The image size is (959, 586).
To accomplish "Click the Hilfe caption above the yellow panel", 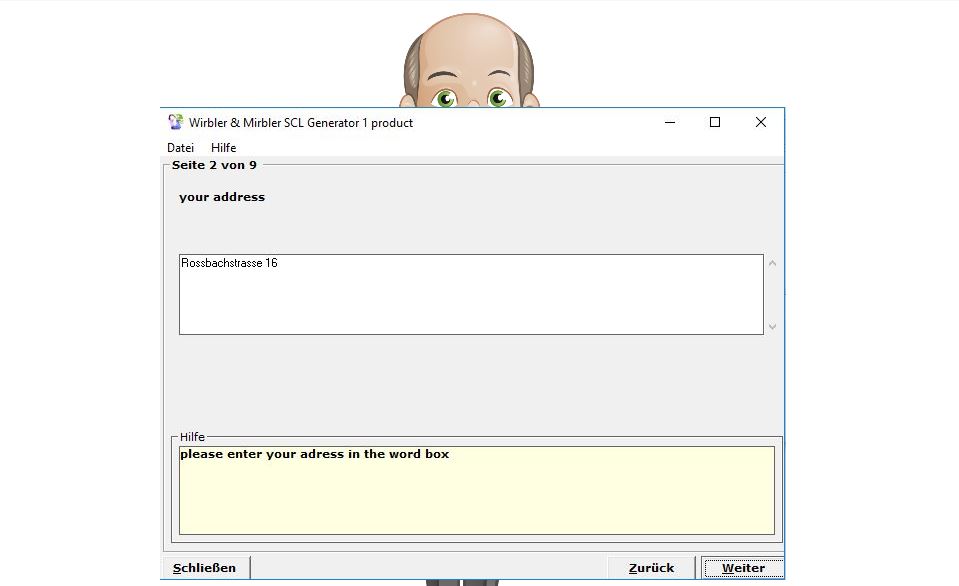I will point(192,438).
